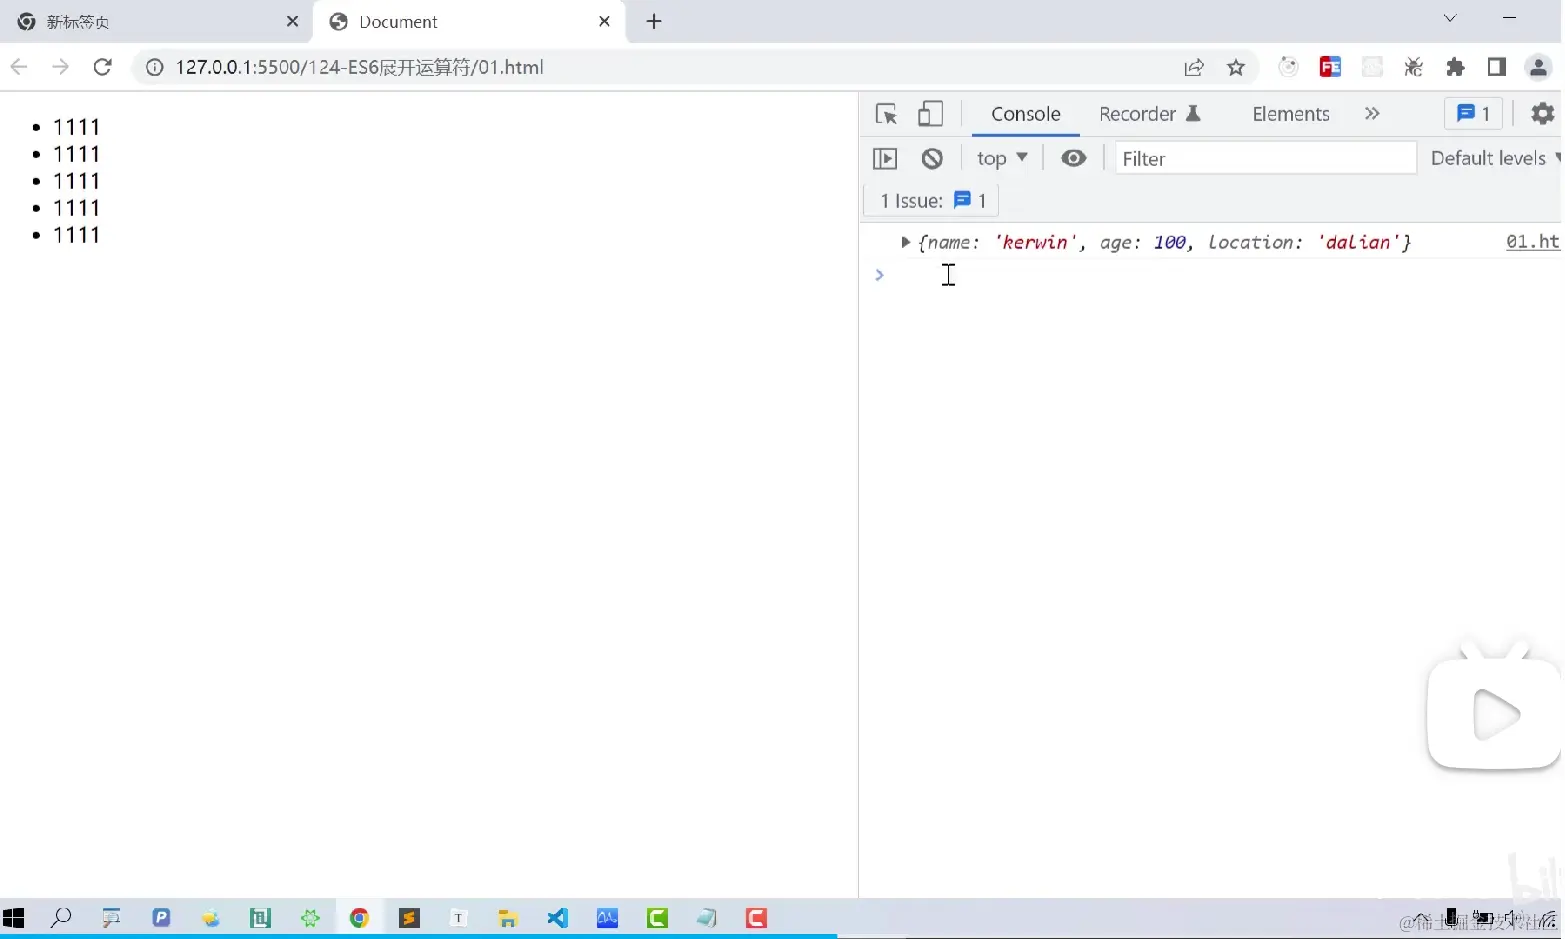Image resolution: width=1565 pixels, height=939 pixels.
Task: Open the Windows Start menu
Action: tap(14, 918)
